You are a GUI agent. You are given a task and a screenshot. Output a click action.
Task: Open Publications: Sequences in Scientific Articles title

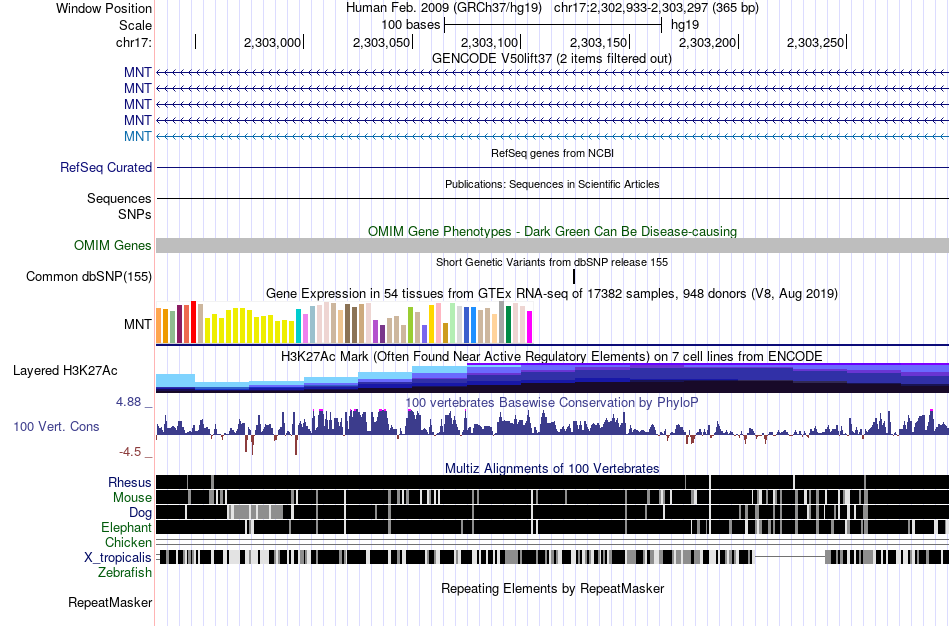[552, 184]
